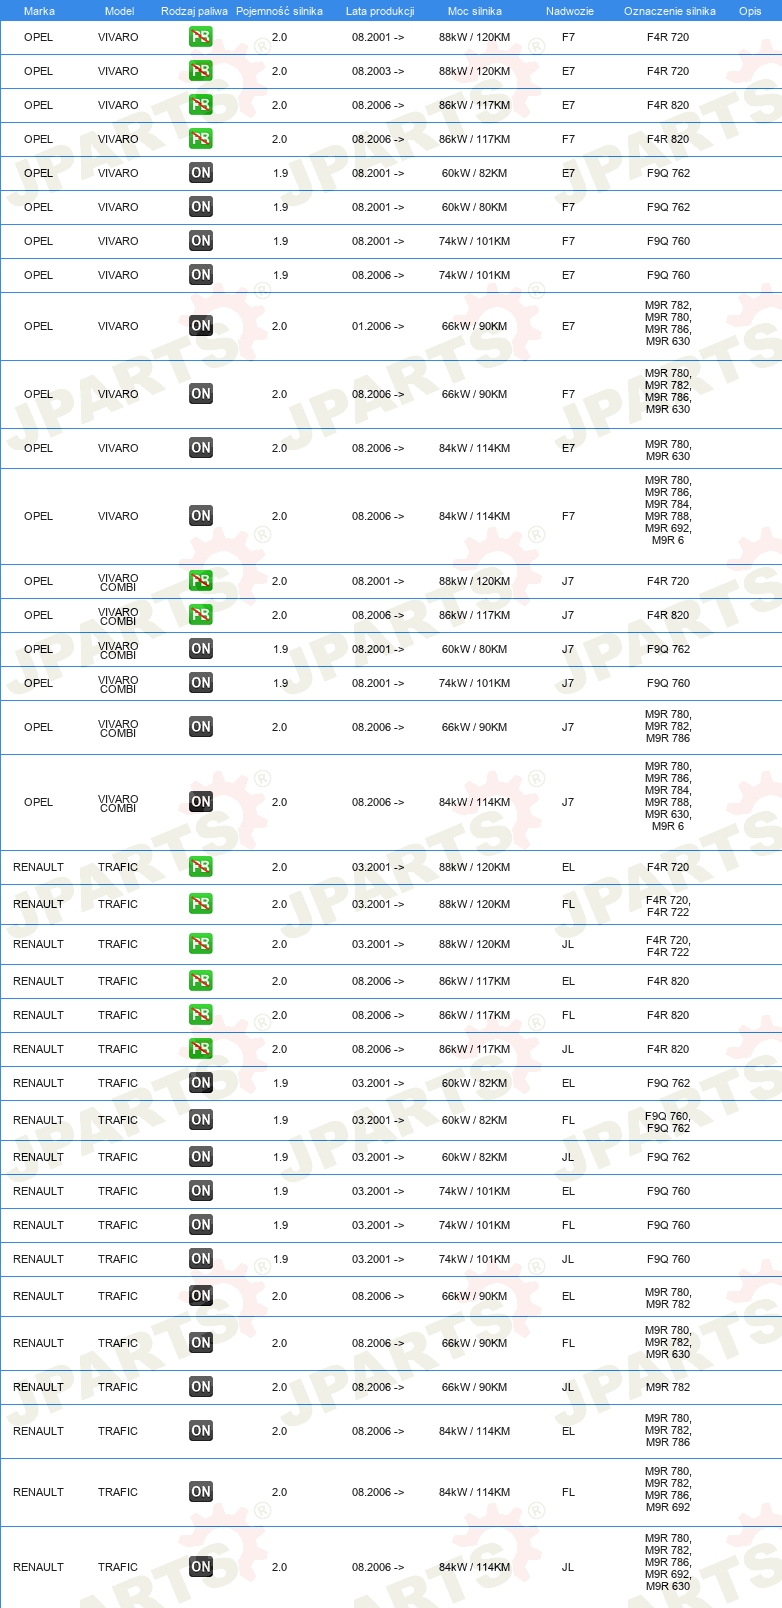Click the Model column header
Viewport: 782px width, 1608px height.
click(119, 11)
